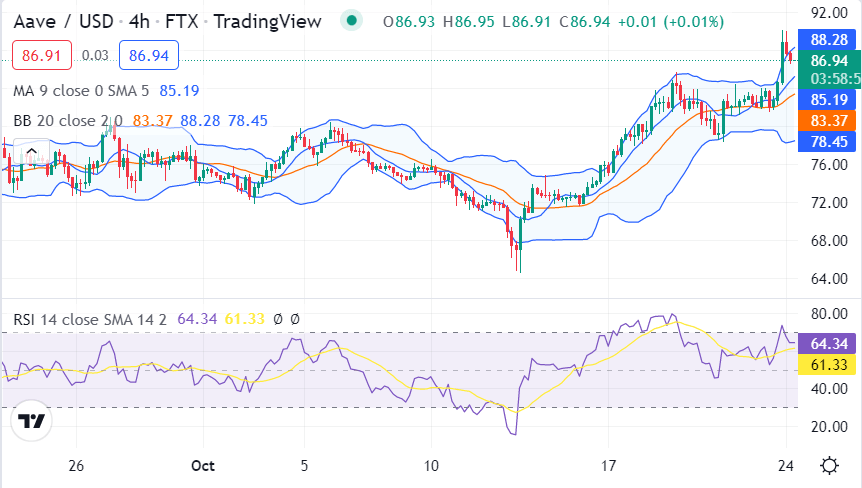Image resolution: width=862 pixels, height=488 pixels.
Task: Click the 26 date on time axis
Action: click(76, 466)
